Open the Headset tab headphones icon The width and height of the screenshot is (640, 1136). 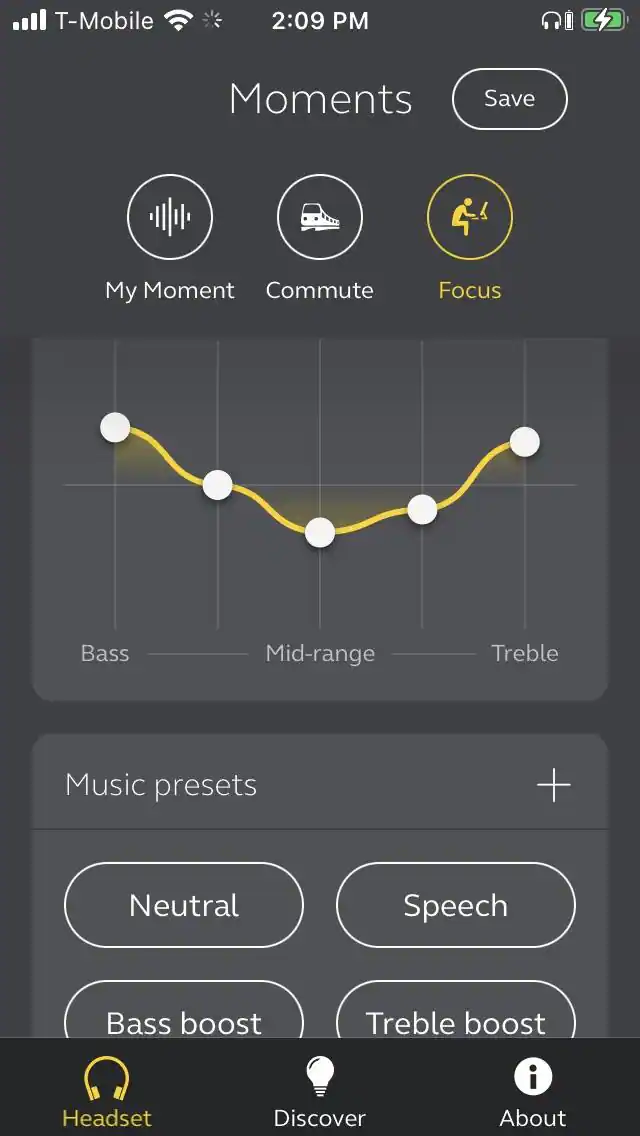tap(107, 1078)
